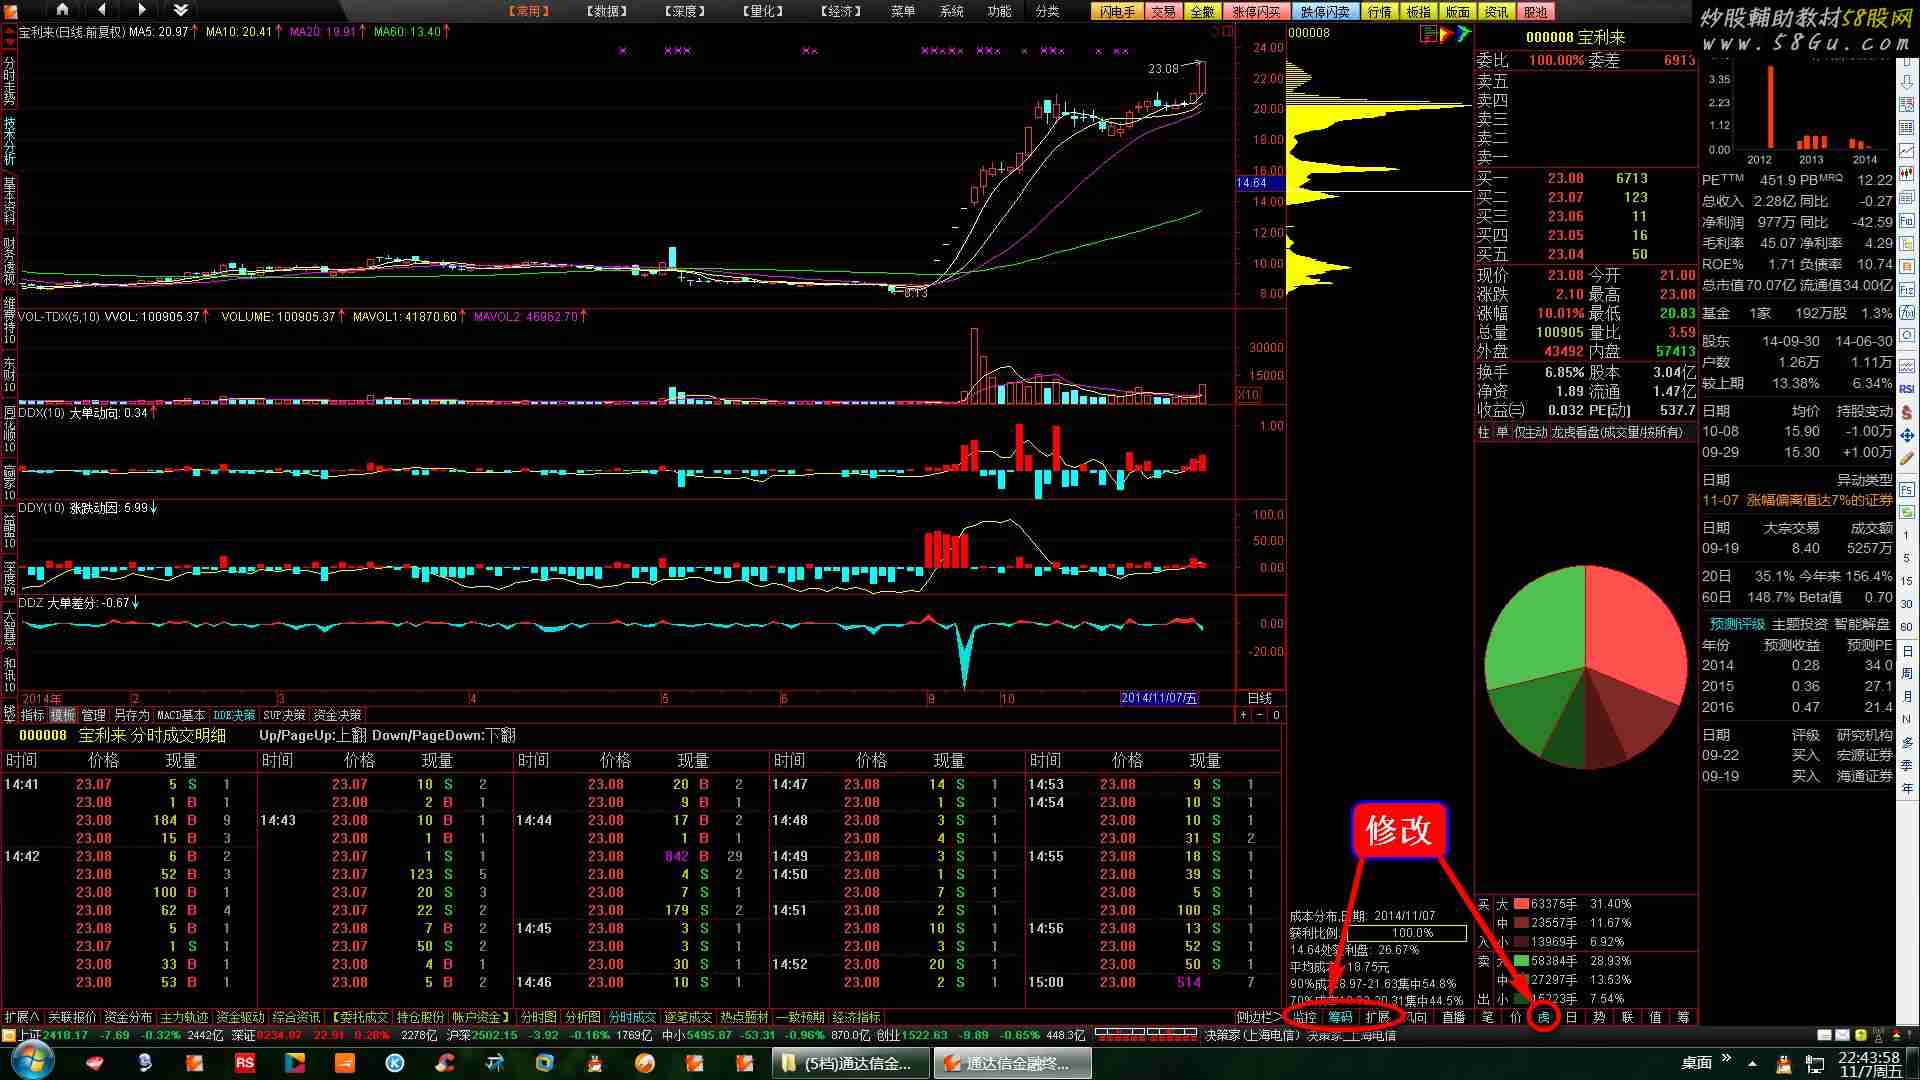
Task: Click the green-blue flag icon near 000008
Action: [x=1463, y=34]
